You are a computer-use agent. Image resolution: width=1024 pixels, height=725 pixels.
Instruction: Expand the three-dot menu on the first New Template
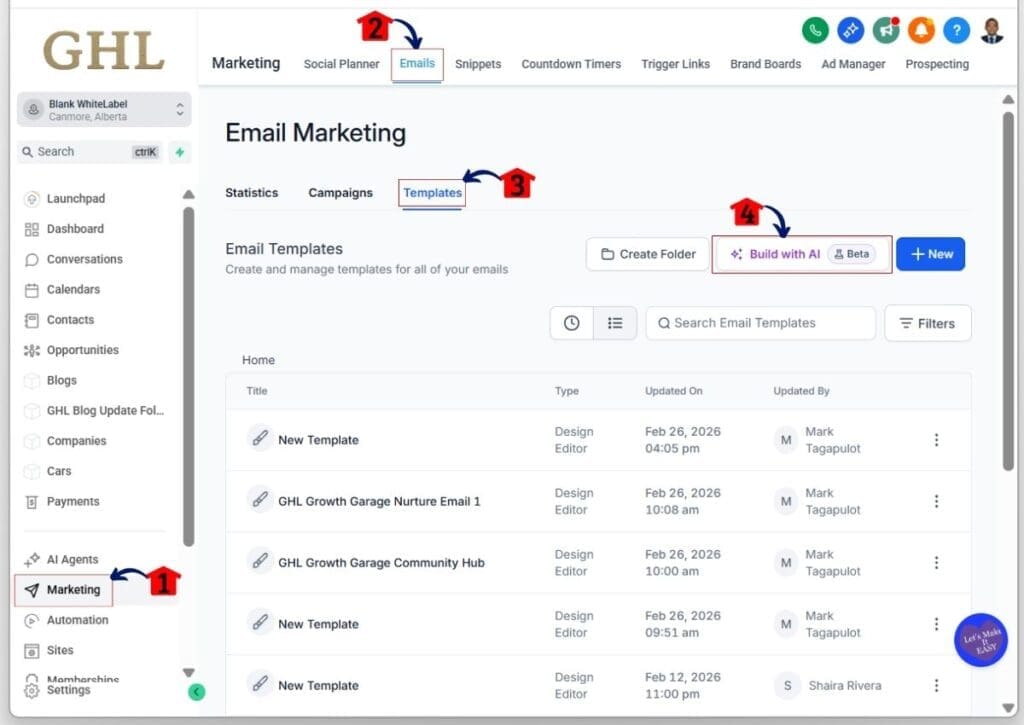coord(936,439)
